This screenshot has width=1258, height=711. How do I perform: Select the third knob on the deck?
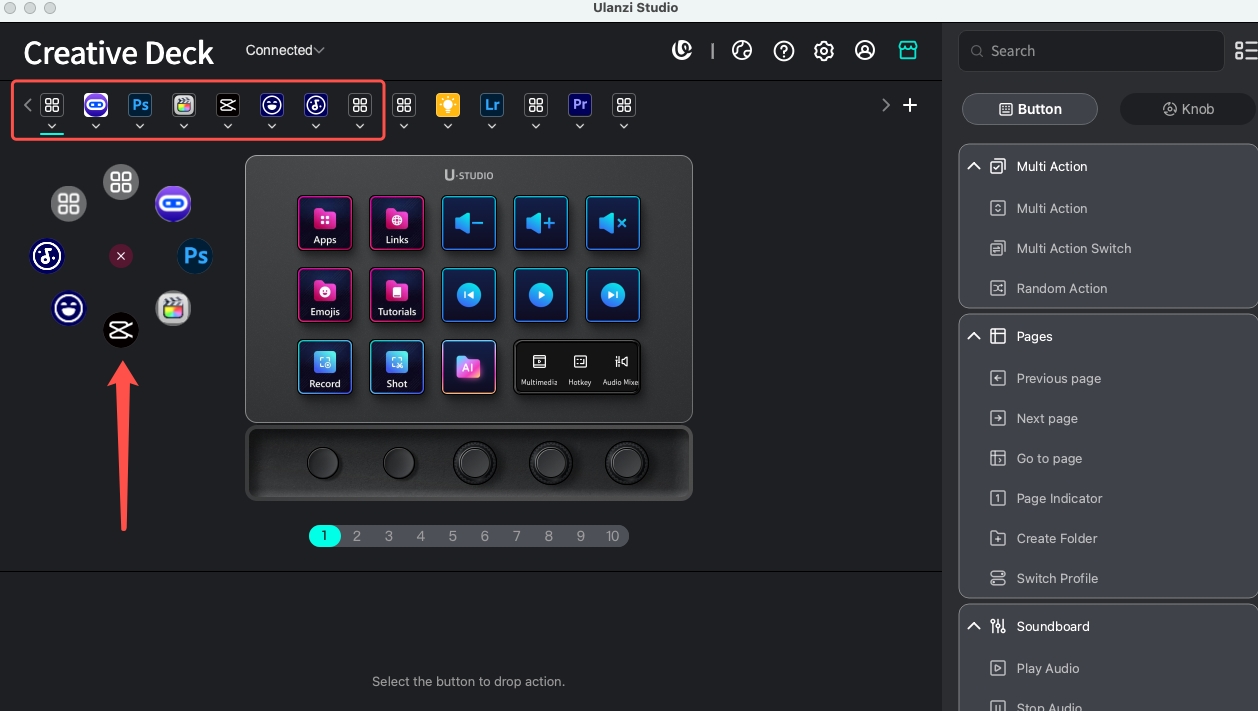(475, 463)
